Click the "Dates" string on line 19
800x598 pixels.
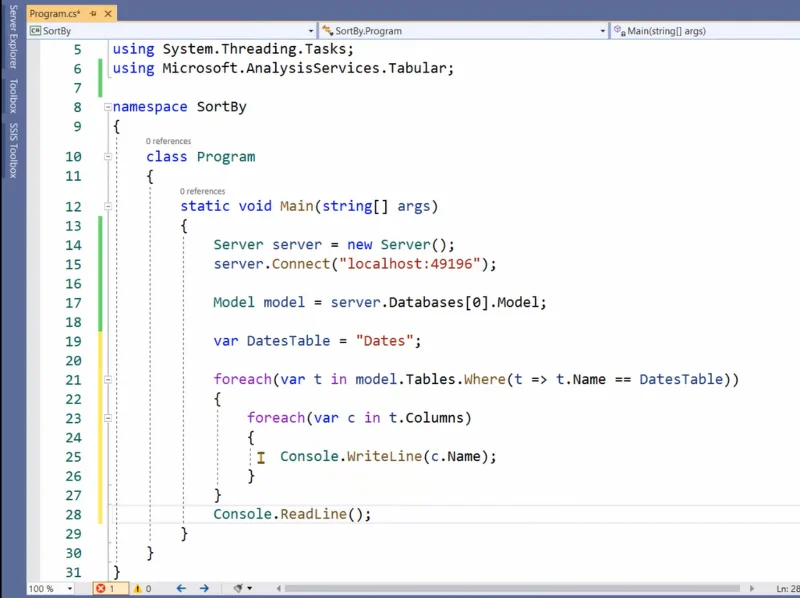385,341
